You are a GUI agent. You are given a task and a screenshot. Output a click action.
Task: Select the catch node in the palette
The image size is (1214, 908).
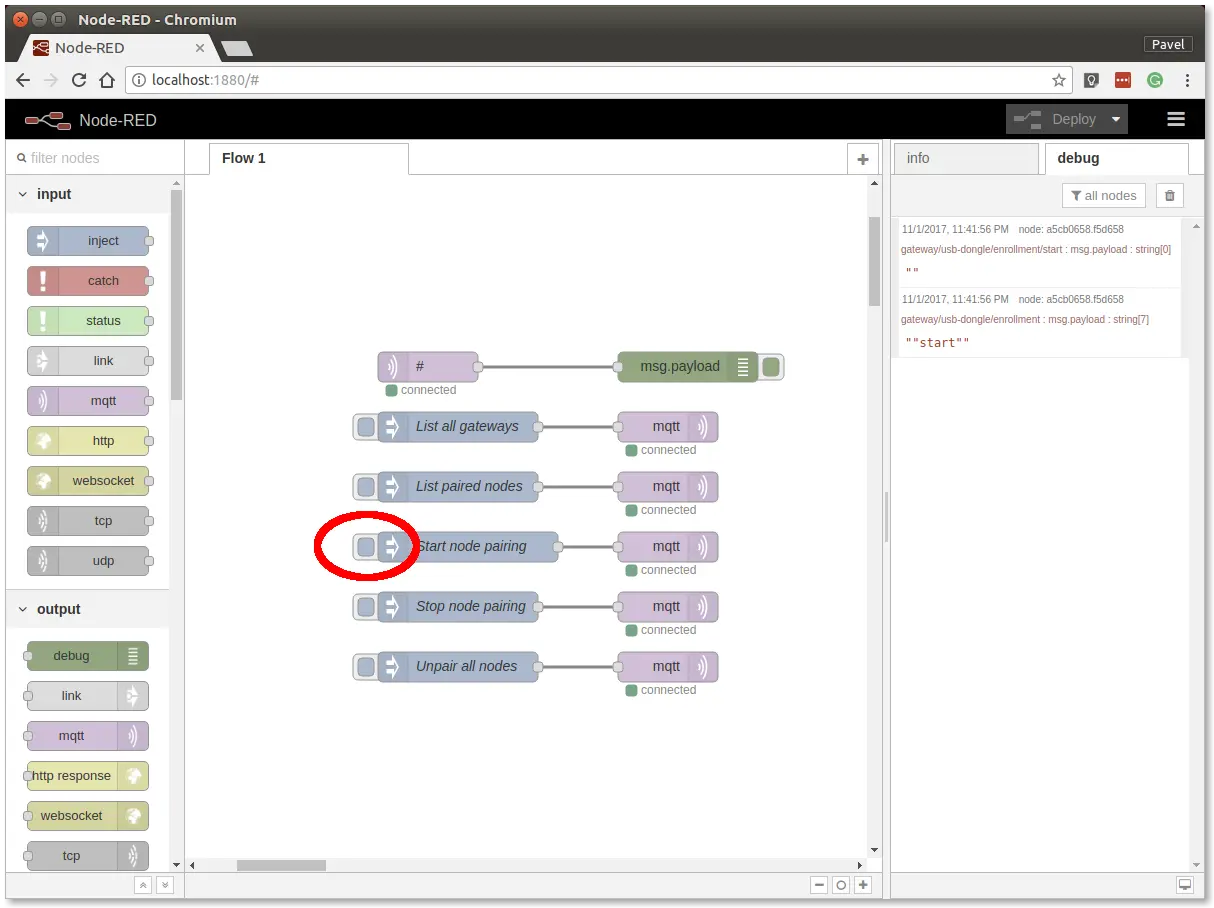click(88, 281)
